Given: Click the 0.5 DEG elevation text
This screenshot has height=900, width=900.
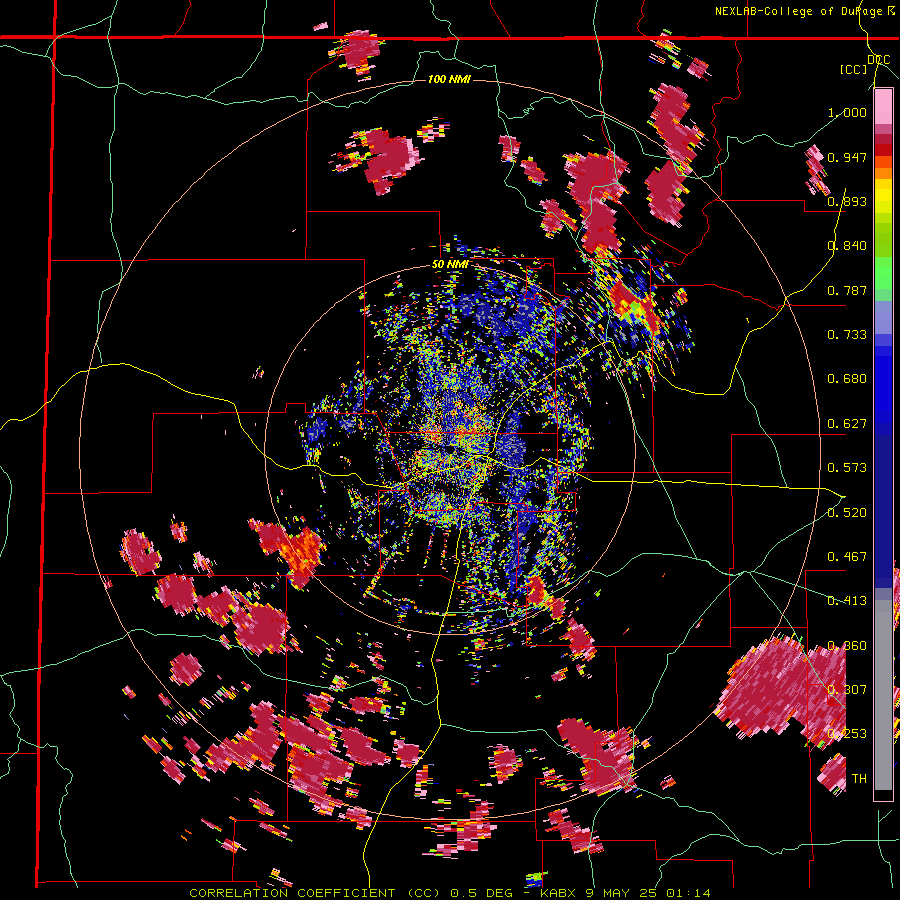Looking at the screenshot, I should [x=482, y=893].
